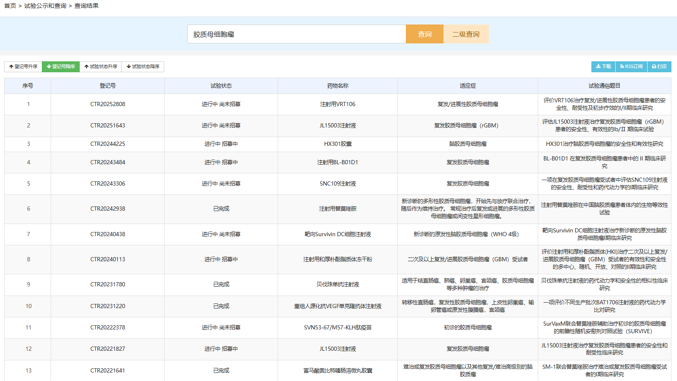Select drug name SNC109注射液
The width and height of the screenshot is (677, 381).
coord(338,184)
